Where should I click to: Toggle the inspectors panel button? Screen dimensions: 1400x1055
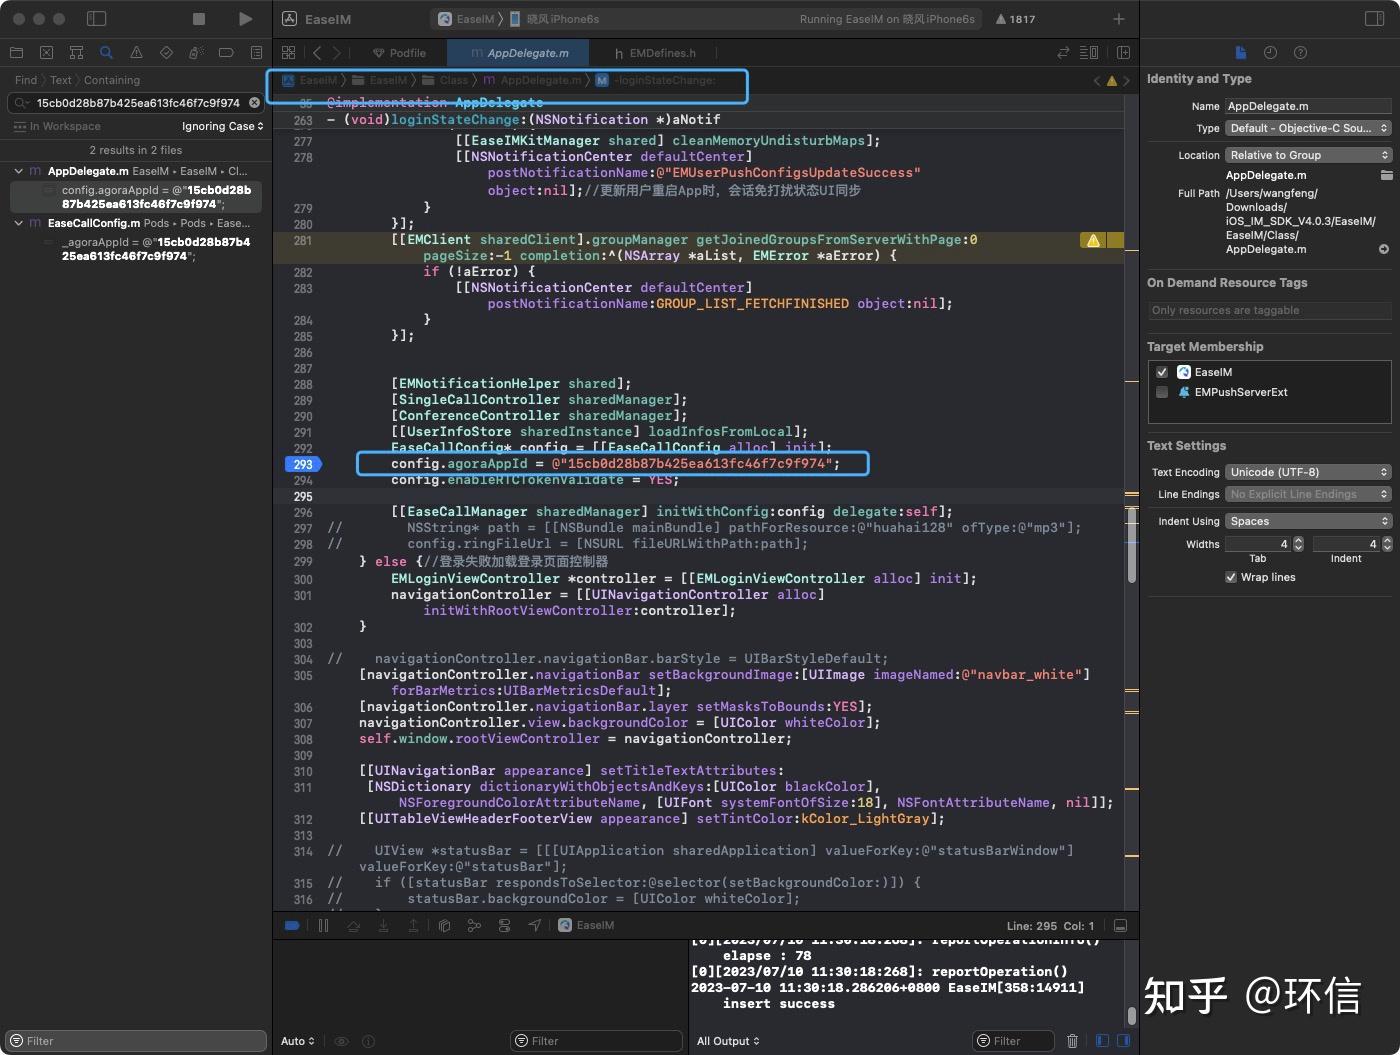(x=1374, y=19)
